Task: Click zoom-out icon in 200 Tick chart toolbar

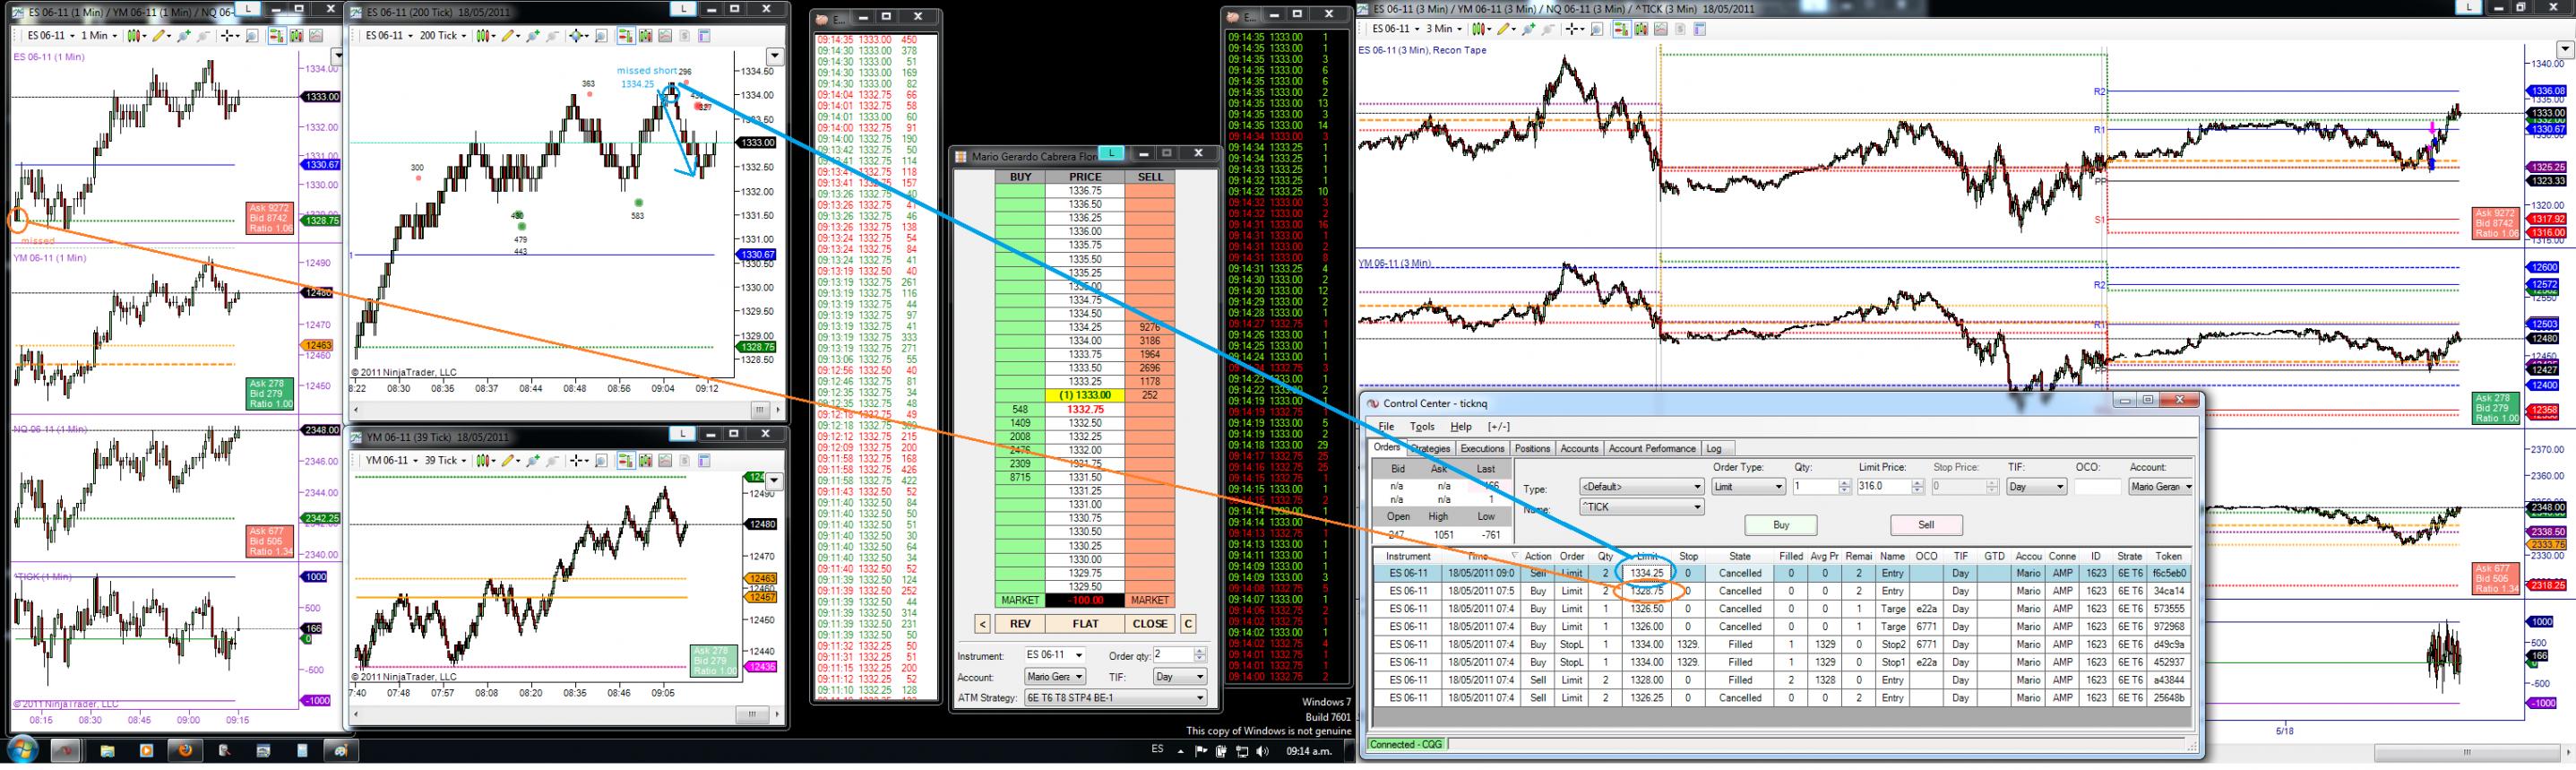Action: pos(553,35)
